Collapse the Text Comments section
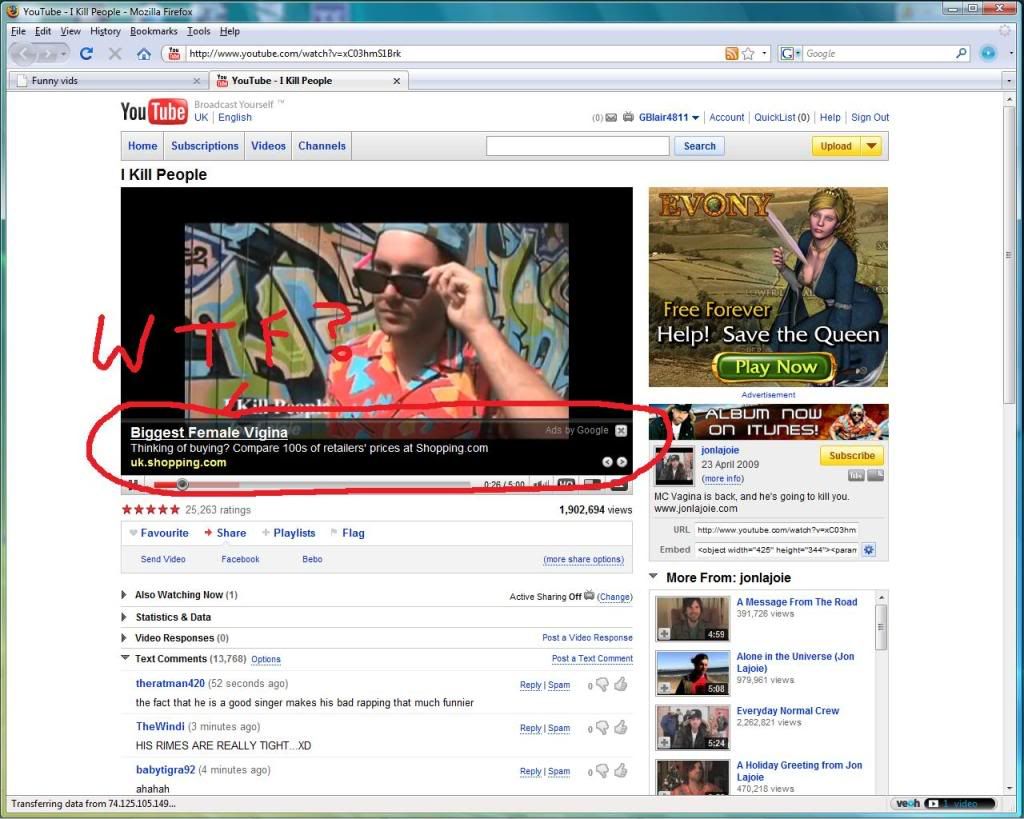 coord(125,659)
